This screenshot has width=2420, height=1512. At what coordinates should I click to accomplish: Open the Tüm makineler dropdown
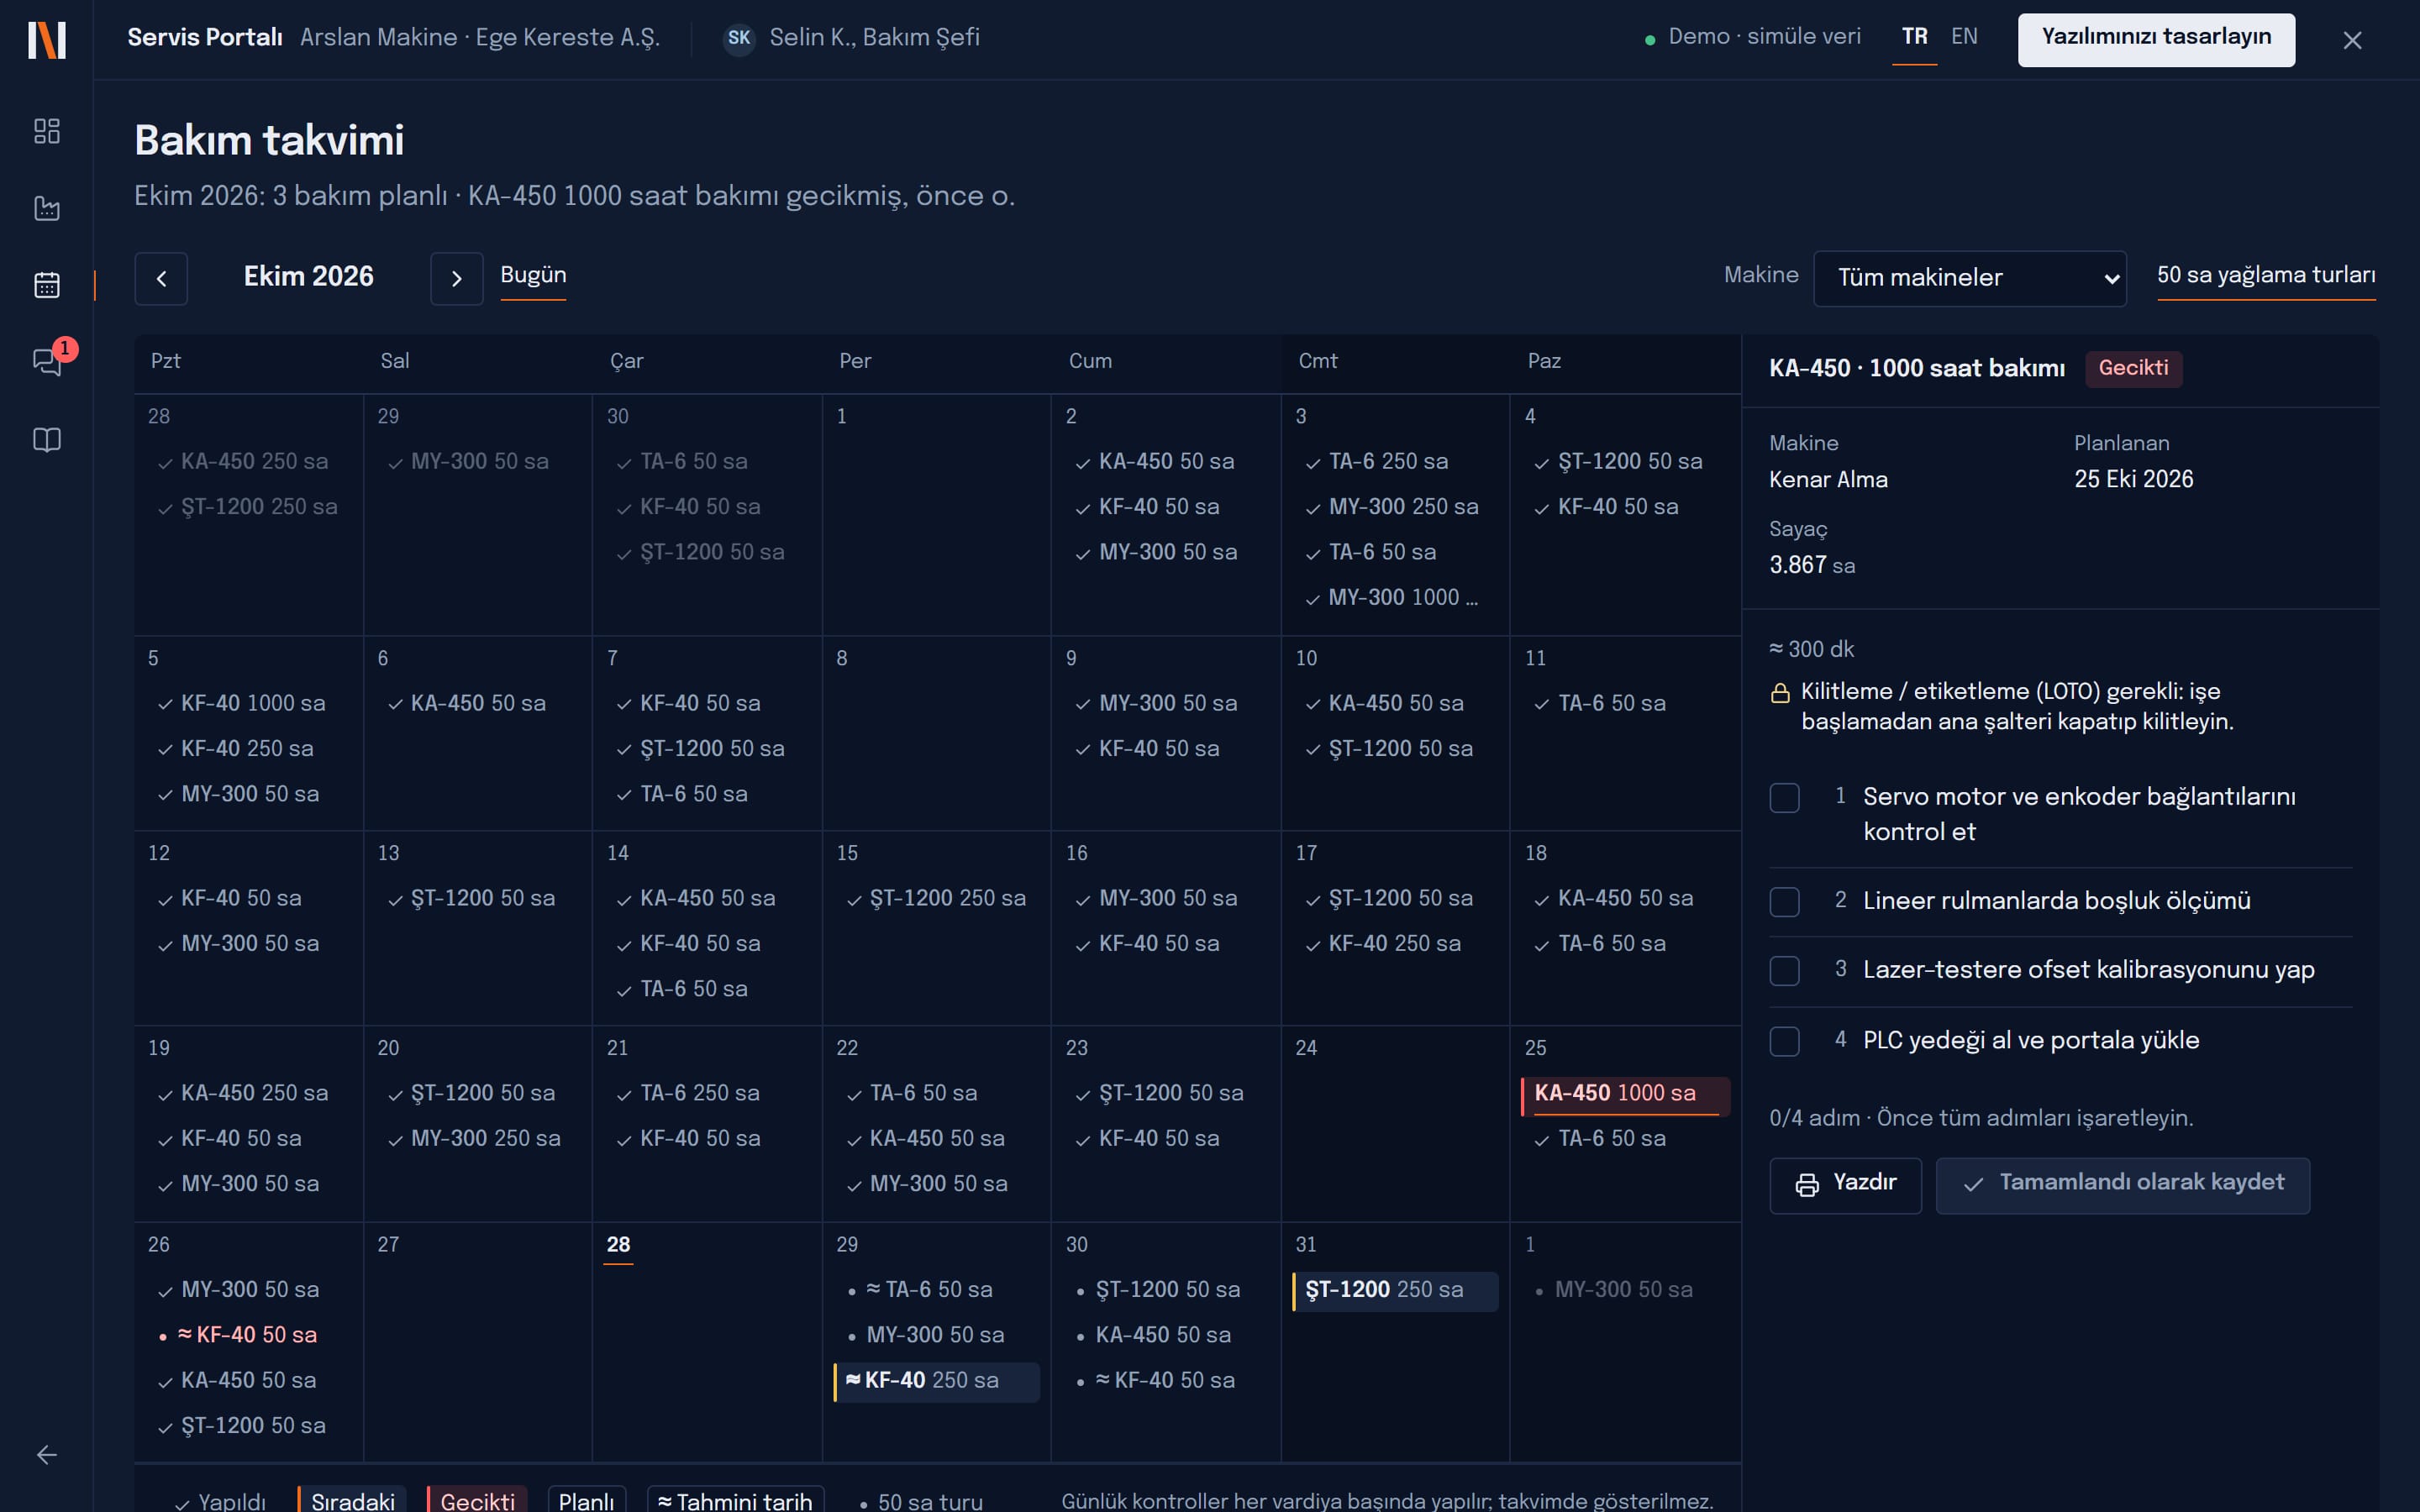pyautogui.click(x=1970, y=278)
